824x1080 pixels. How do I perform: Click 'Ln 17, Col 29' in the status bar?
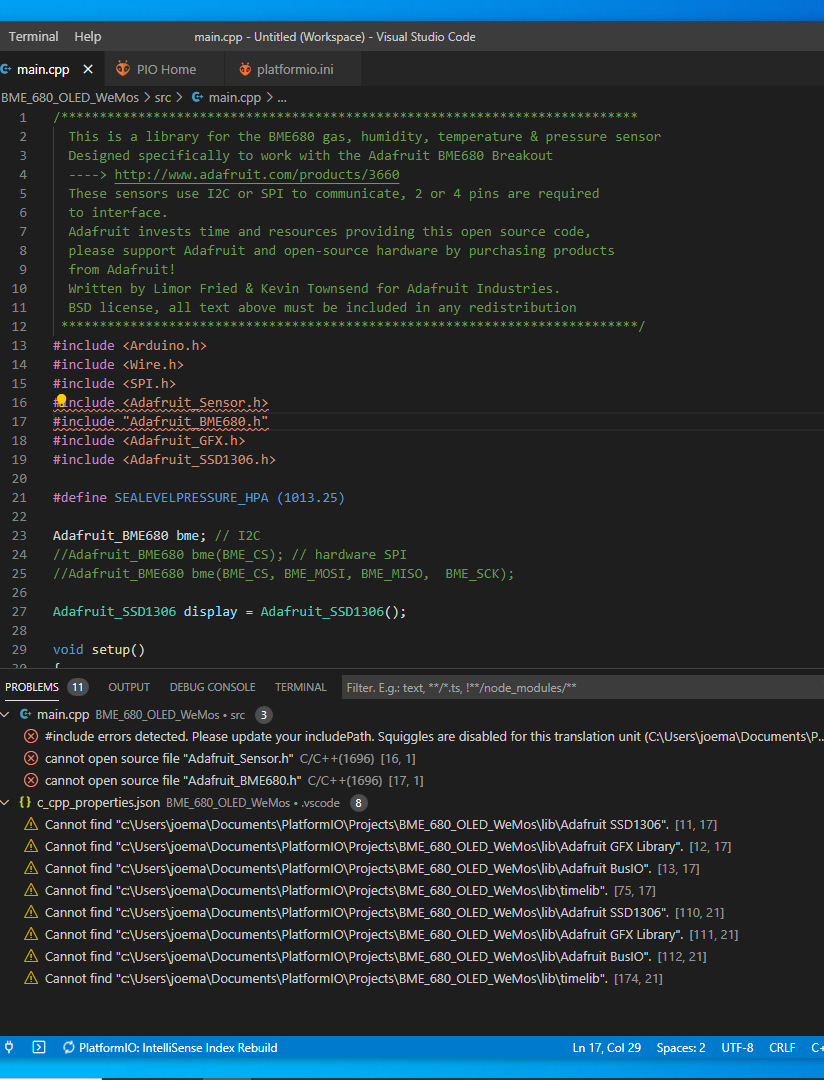[606, 1048]
